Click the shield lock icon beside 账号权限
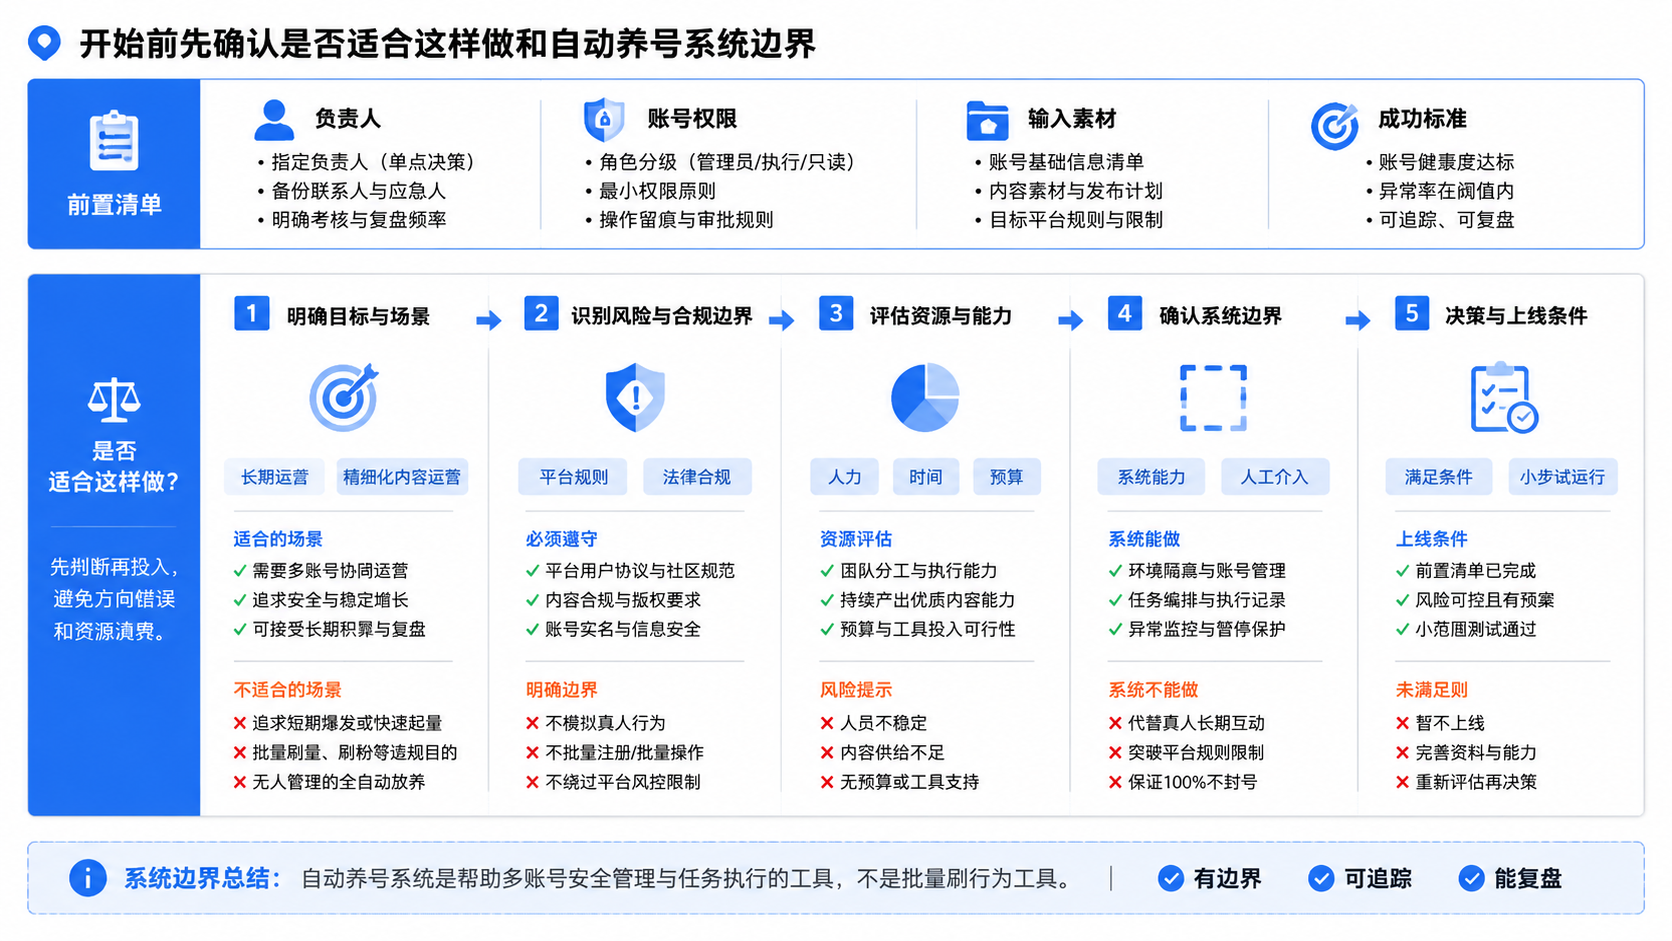1672x941 pixels. pyautogui.click(x=604, y=120)
